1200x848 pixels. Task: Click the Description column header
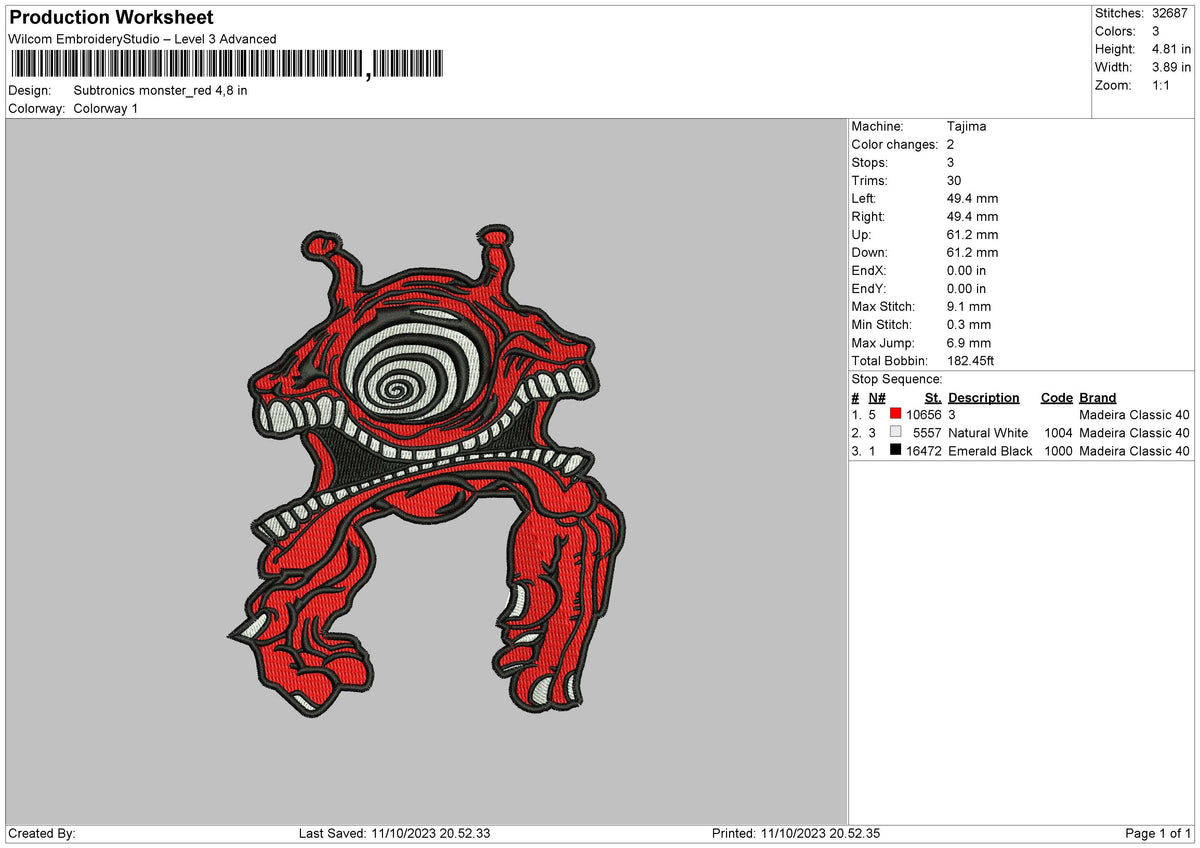point(984,398)
